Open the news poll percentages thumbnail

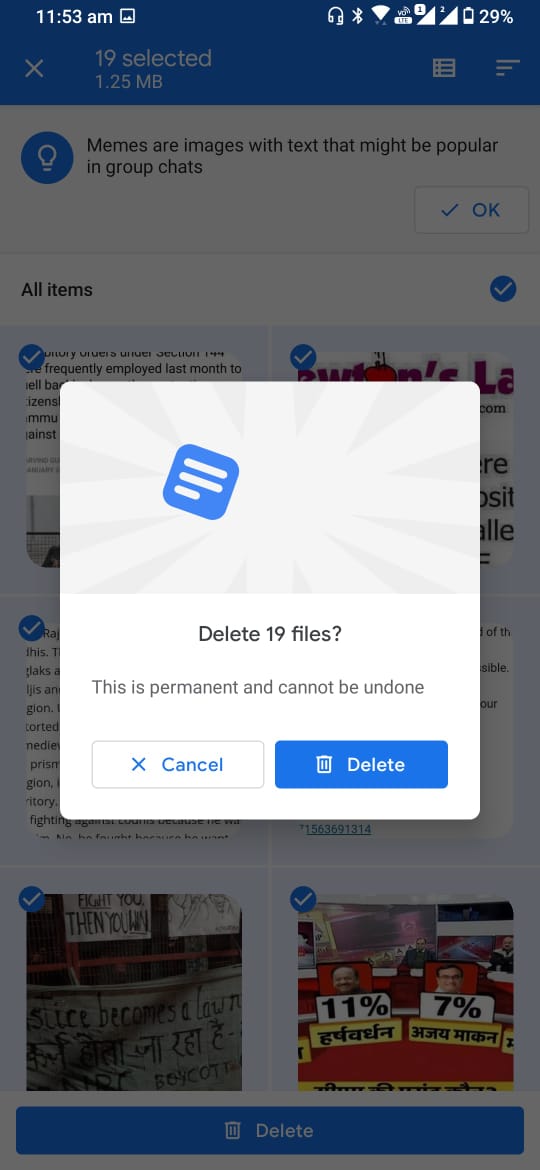click(x=406, y=992)
